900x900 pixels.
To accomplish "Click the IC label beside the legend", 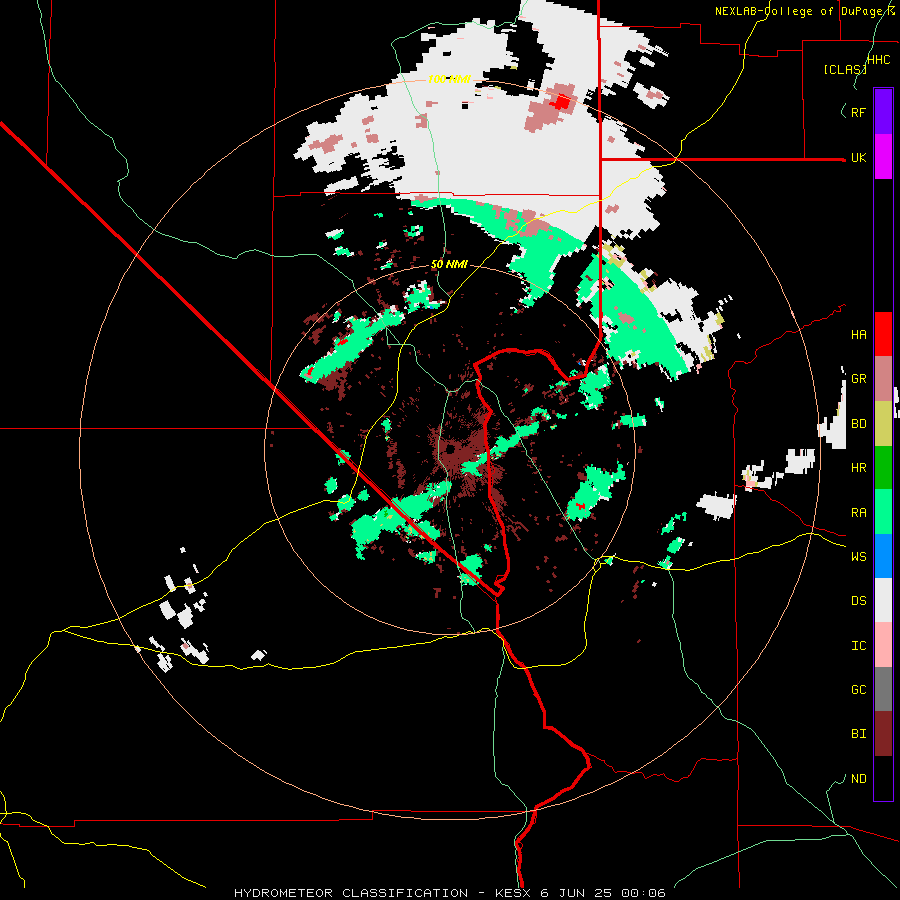I will point(858,646).
